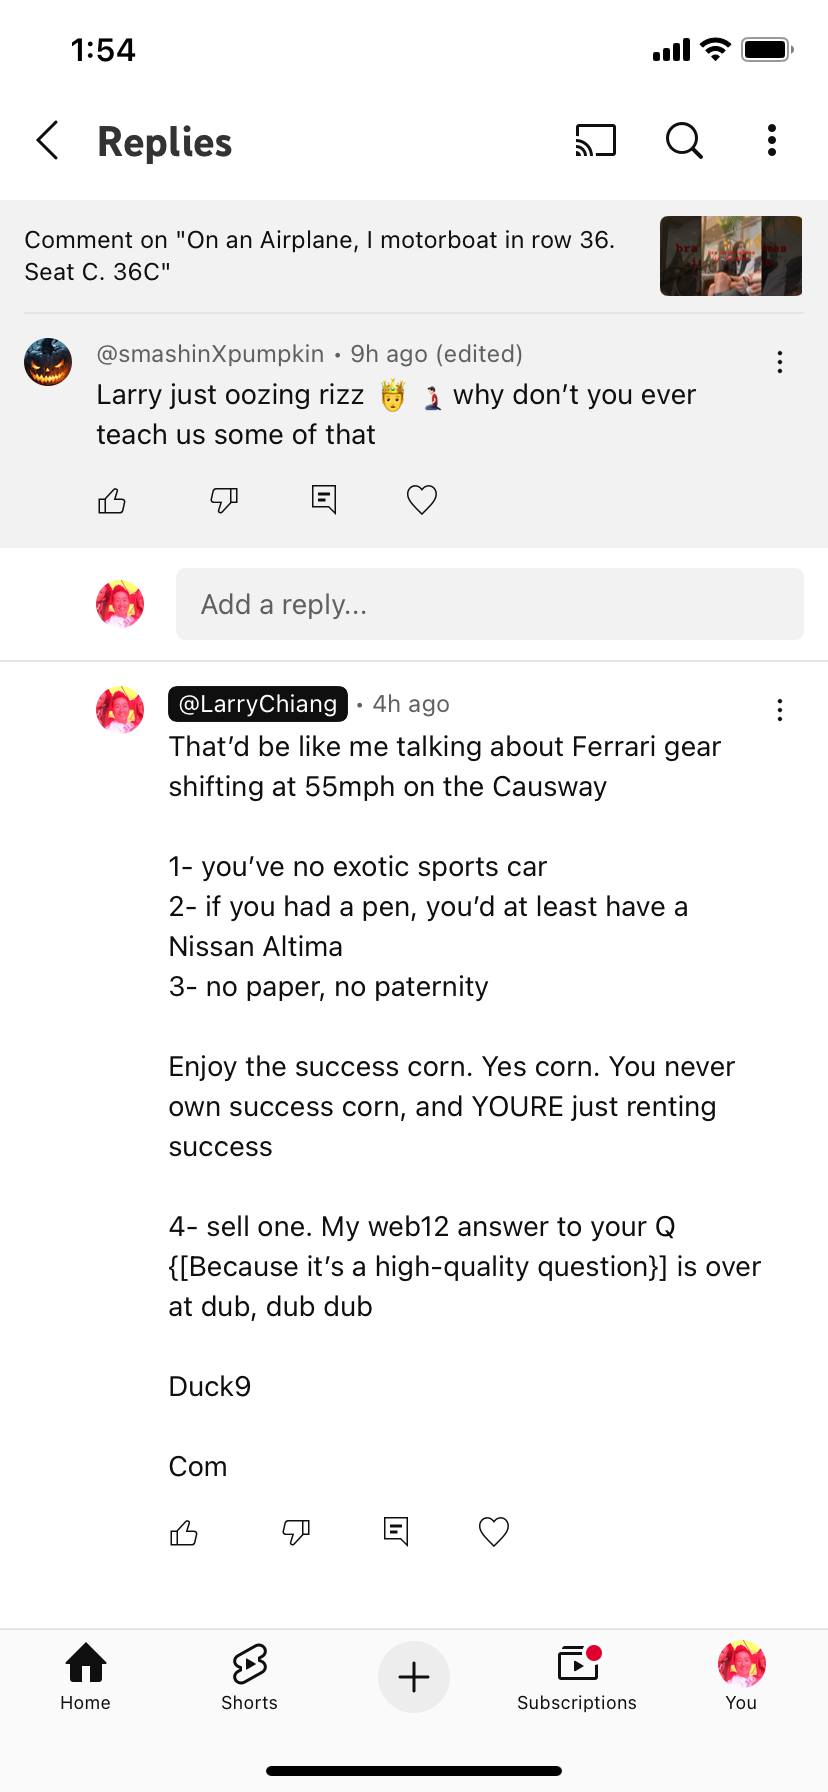The height and width of the screenshot is (1792, 828).
Task: Open the top-right three-dot menu
Action: tap(771, 141)
